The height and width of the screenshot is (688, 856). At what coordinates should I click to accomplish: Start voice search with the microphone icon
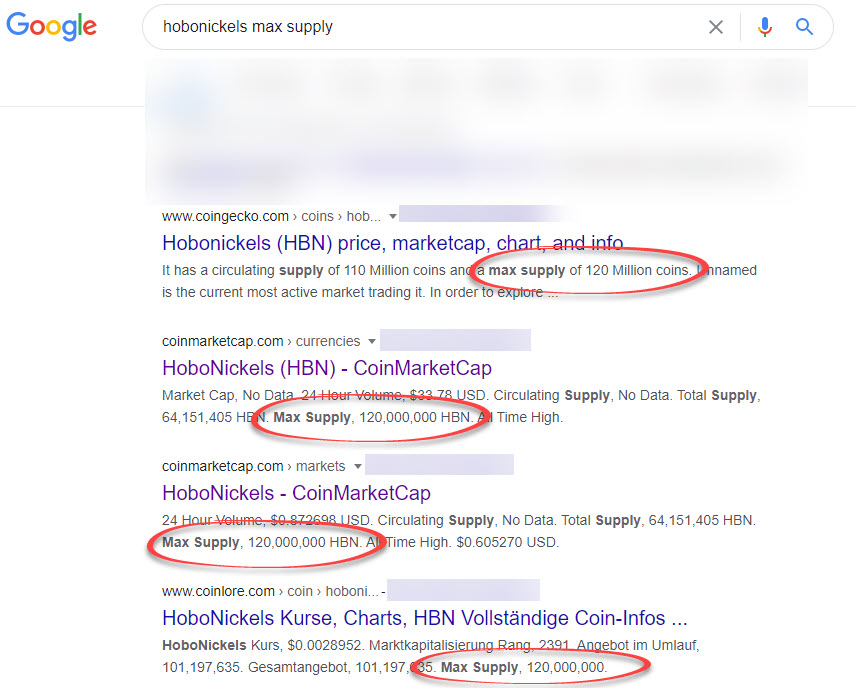click(x=765, y=27)
